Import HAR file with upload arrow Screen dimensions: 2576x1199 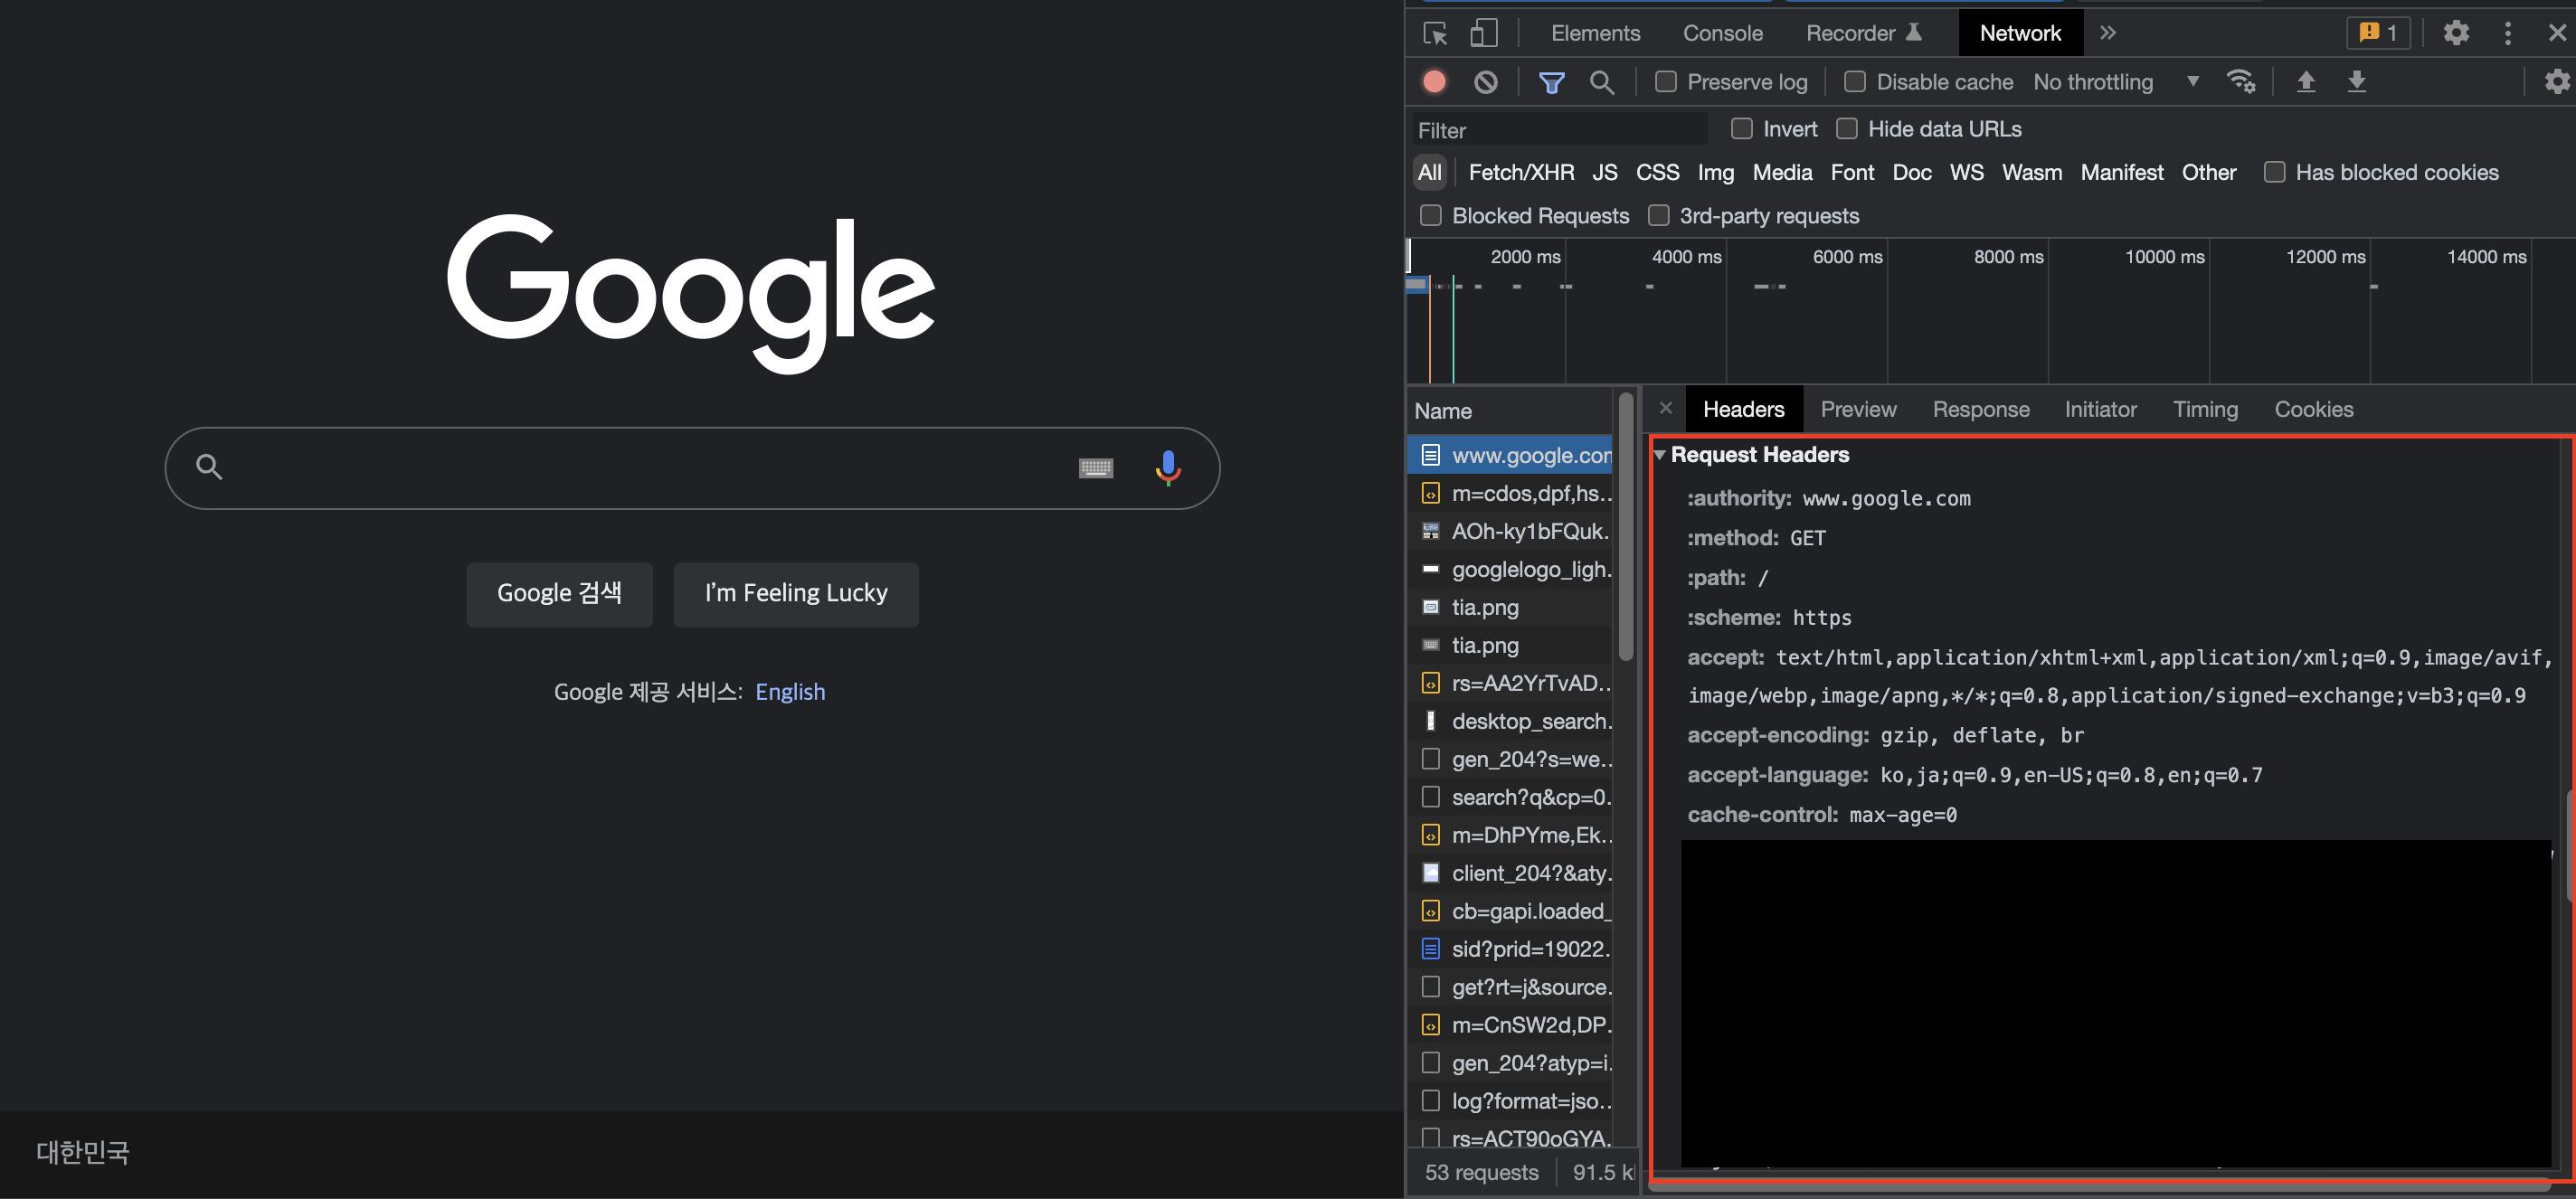click(2306, 82)
